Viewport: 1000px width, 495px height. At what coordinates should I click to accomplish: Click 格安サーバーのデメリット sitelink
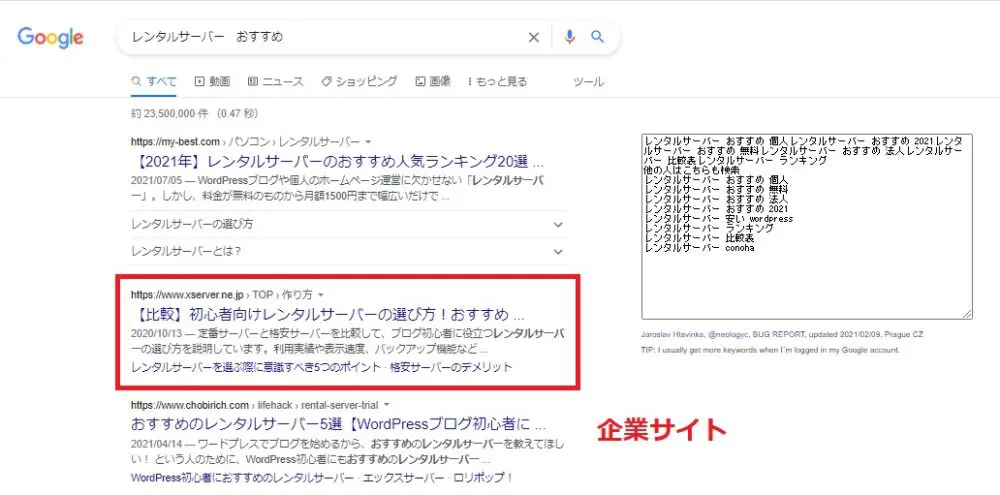451,367
